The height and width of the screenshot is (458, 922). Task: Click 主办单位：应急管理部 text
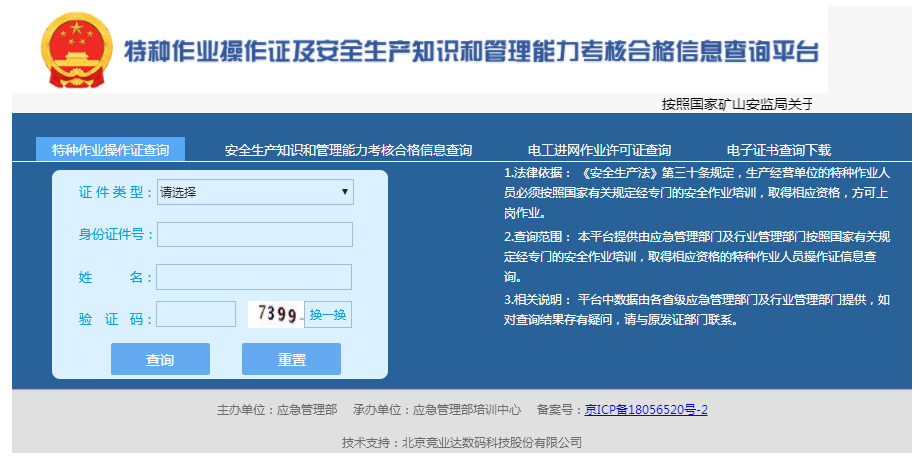277,410
